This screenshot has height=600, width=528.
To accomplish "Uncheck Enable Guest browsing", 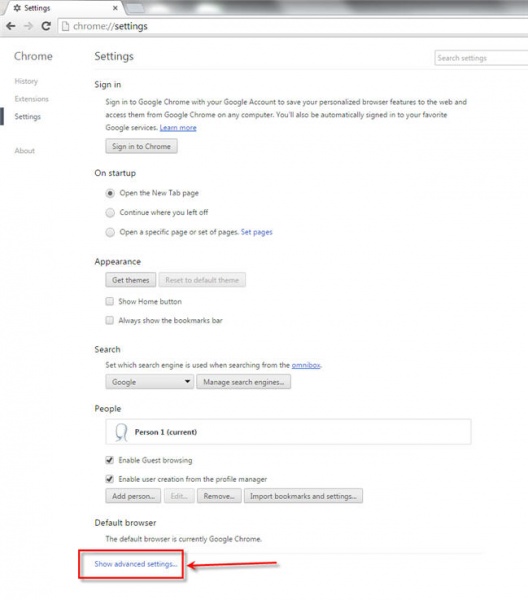I will pos(110,460).
